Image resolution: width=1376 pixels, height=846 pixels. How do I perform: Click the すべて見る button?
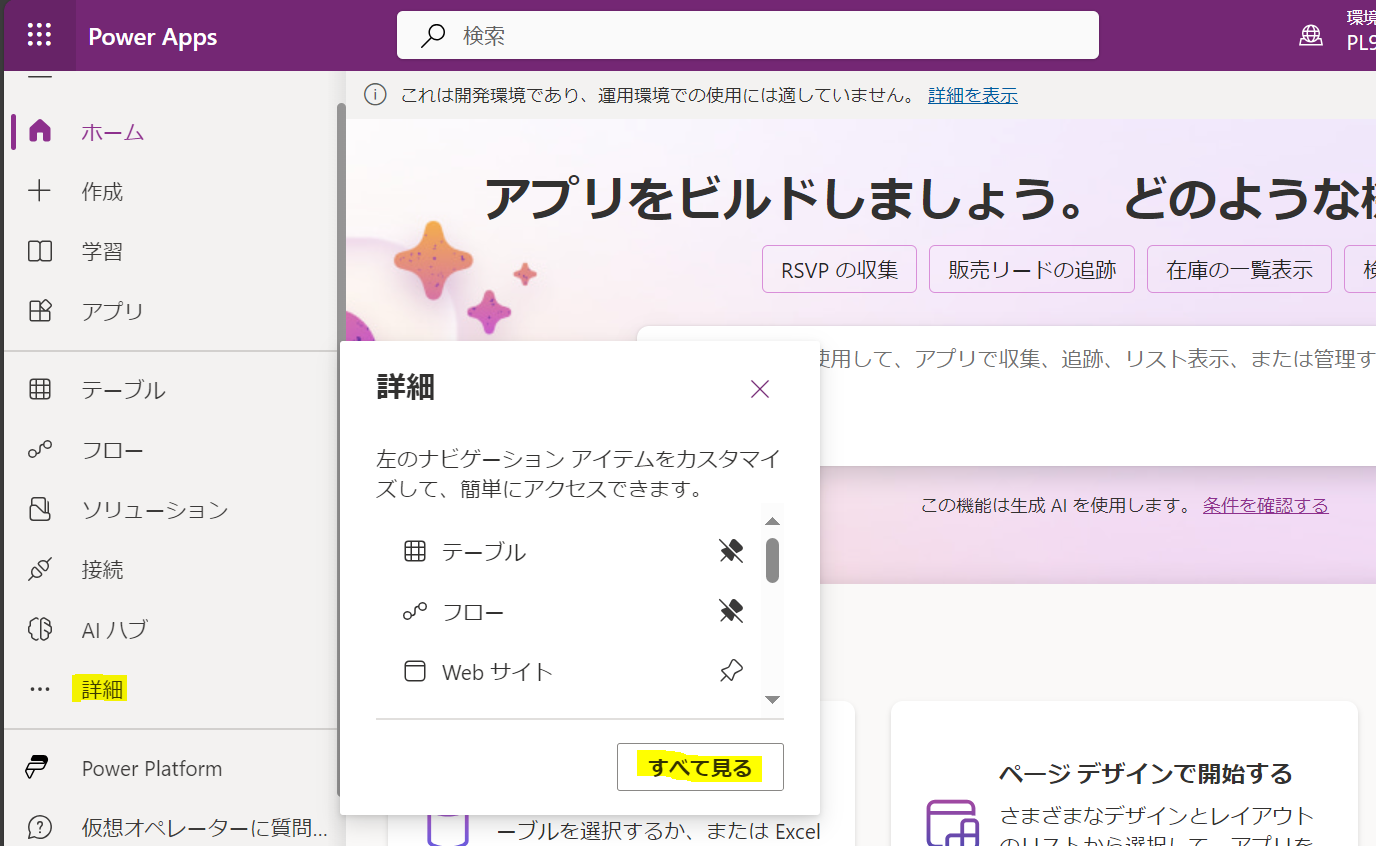click(700, 767)
